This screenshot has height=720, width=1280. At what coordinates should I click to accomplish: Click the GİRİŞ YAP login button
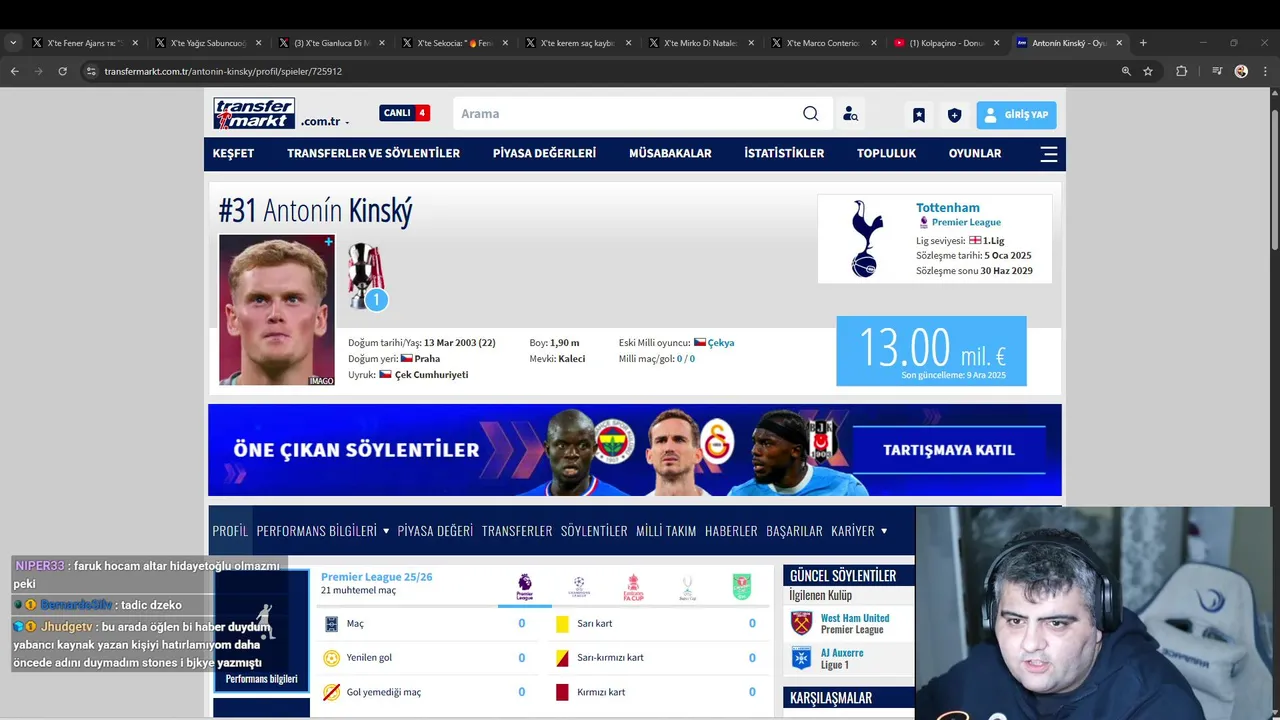coord(1016,115)
